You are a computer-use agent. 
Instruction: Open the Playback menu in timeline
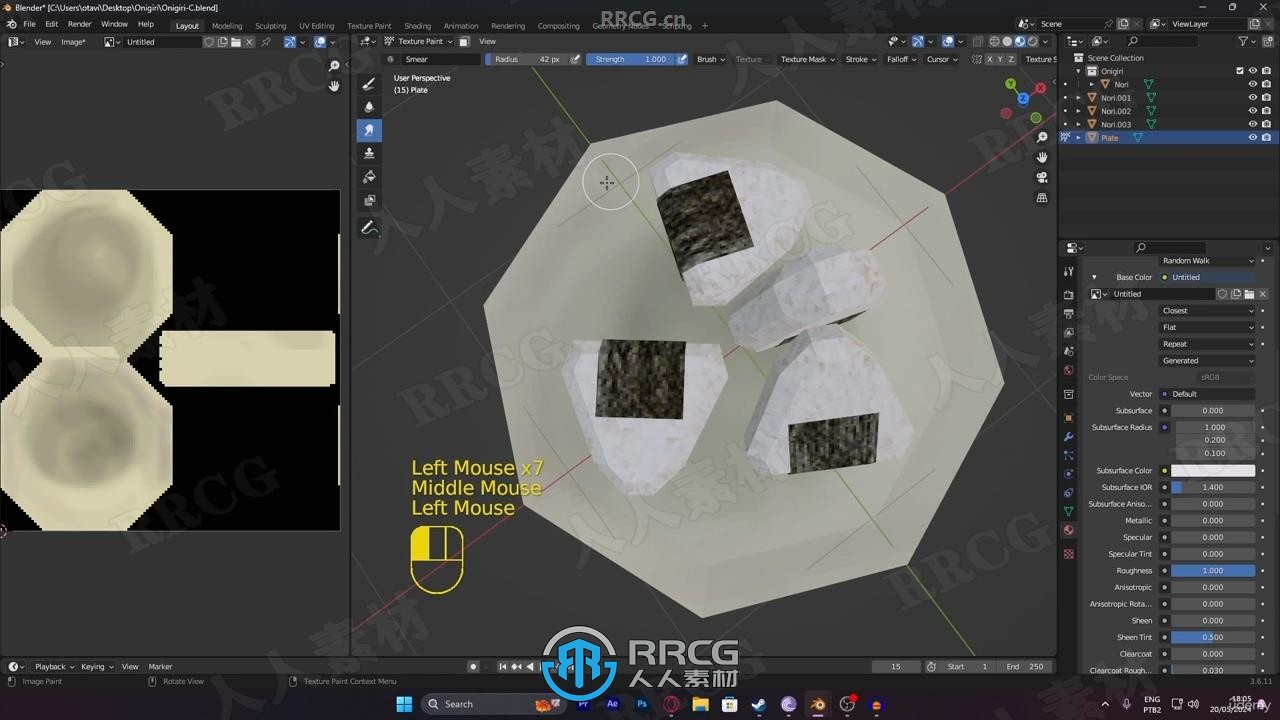point(53,666)
